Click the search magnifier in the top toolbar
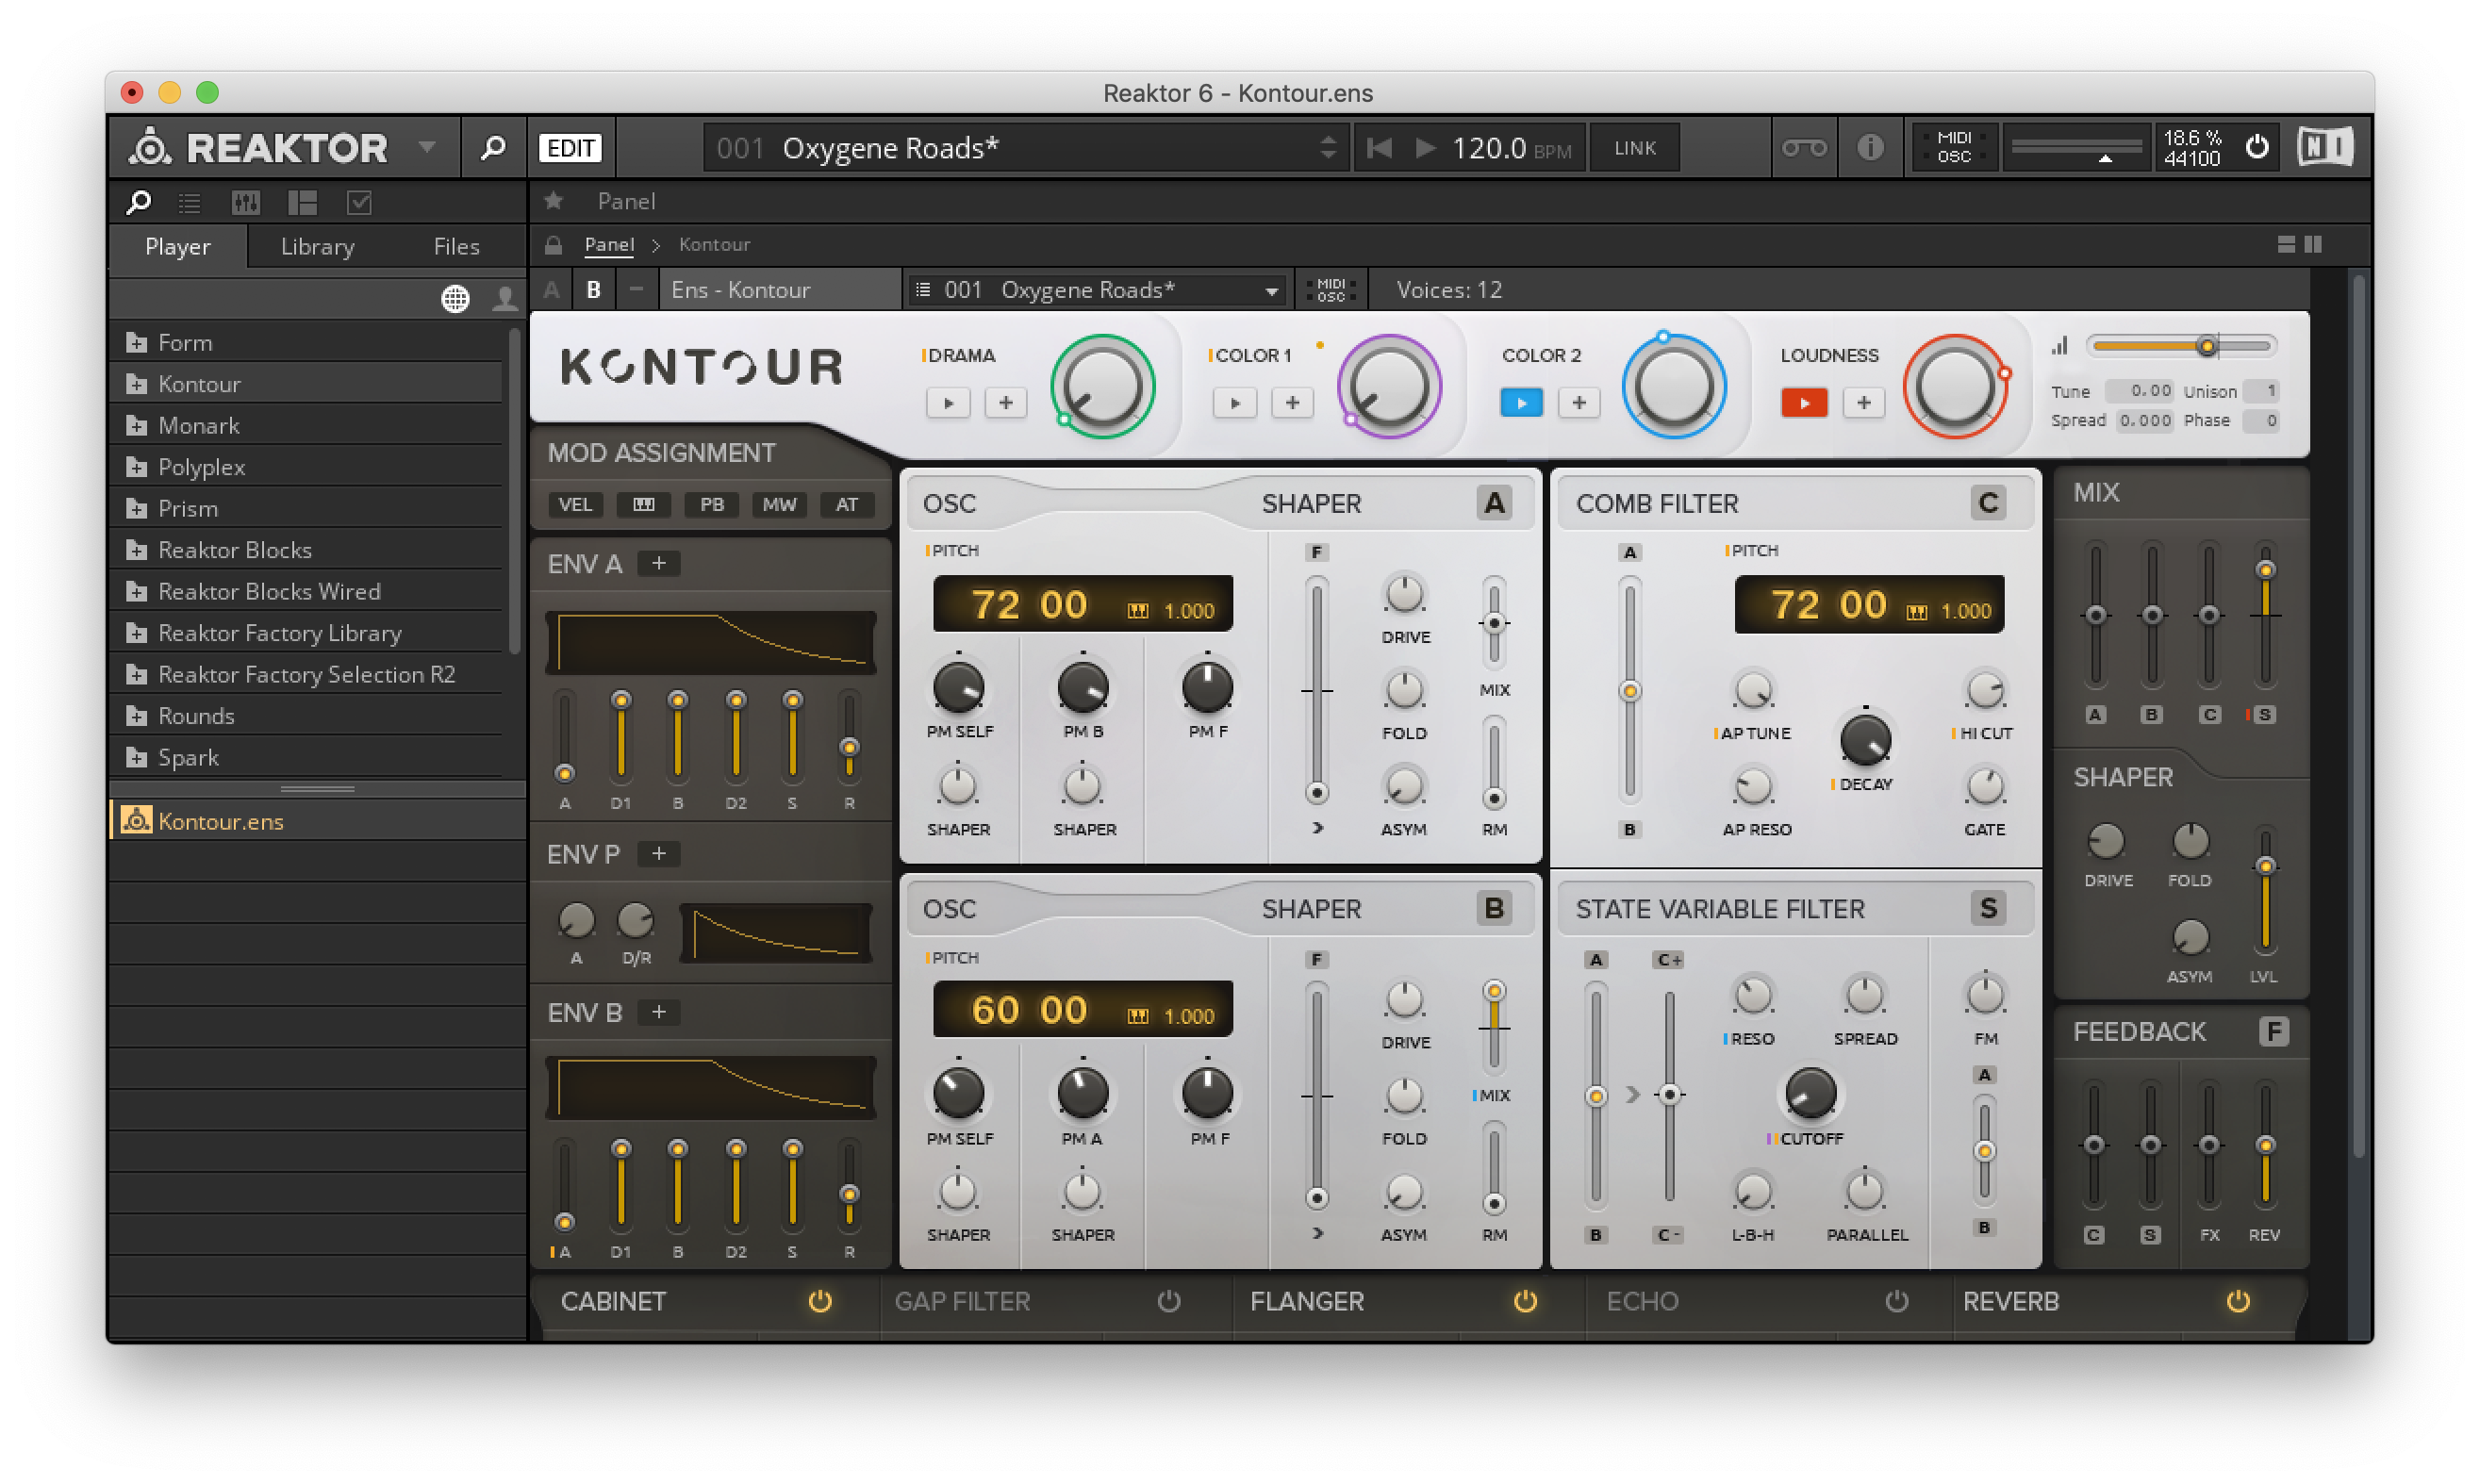The image size is (2480, 1484). coord(492,148)
